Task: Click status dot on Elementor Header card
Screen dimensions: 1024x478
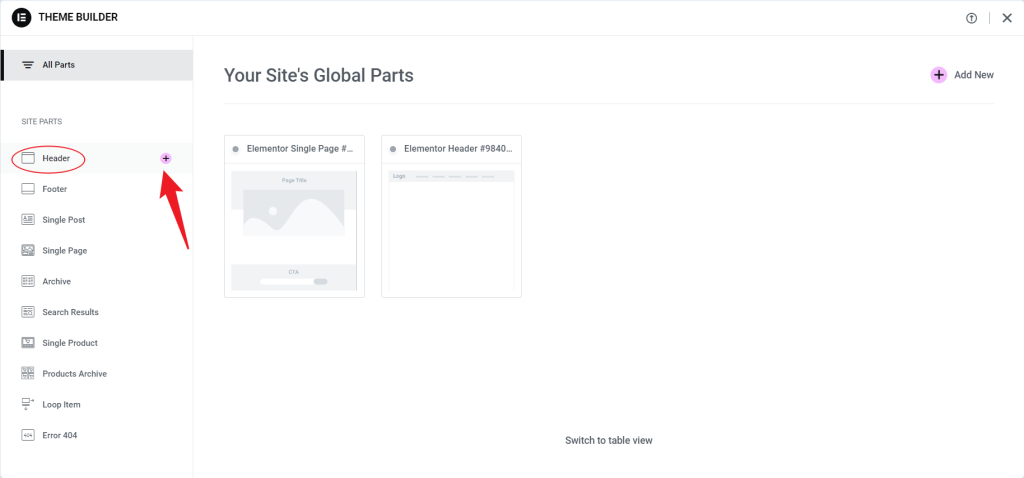Action: (x=393, y=150)
